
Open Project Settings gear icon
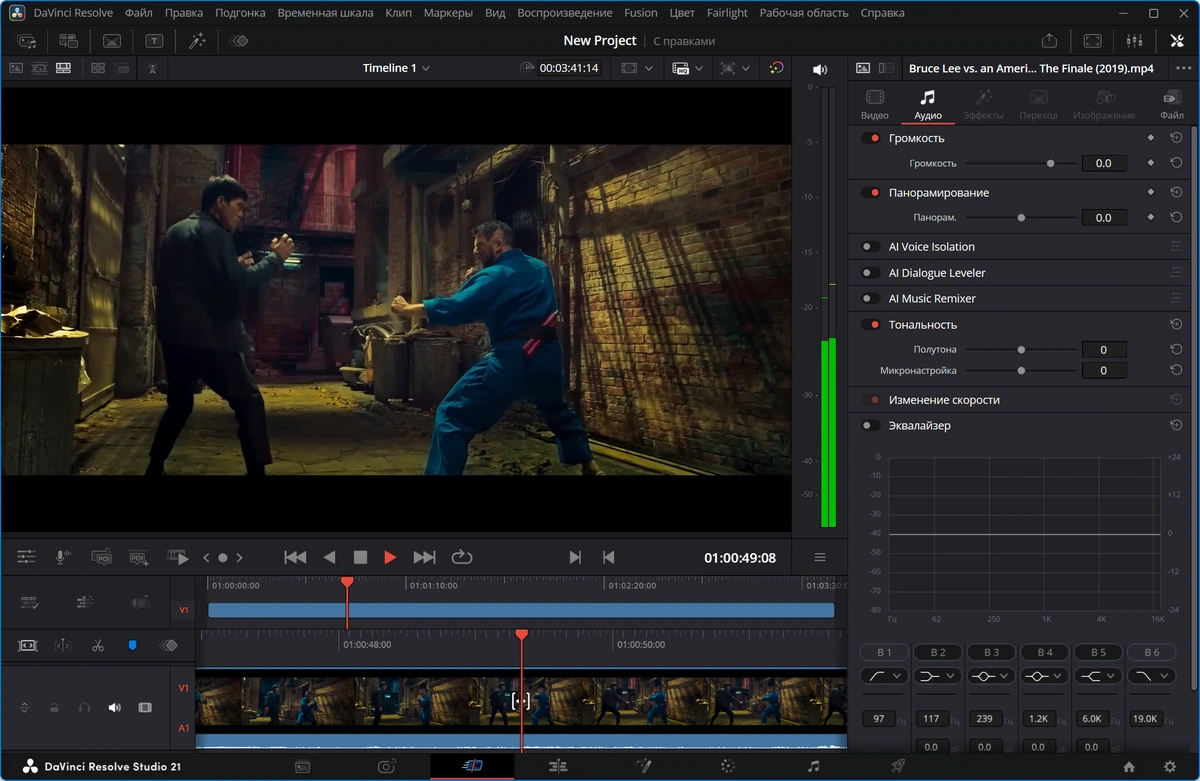point(1170,767)
